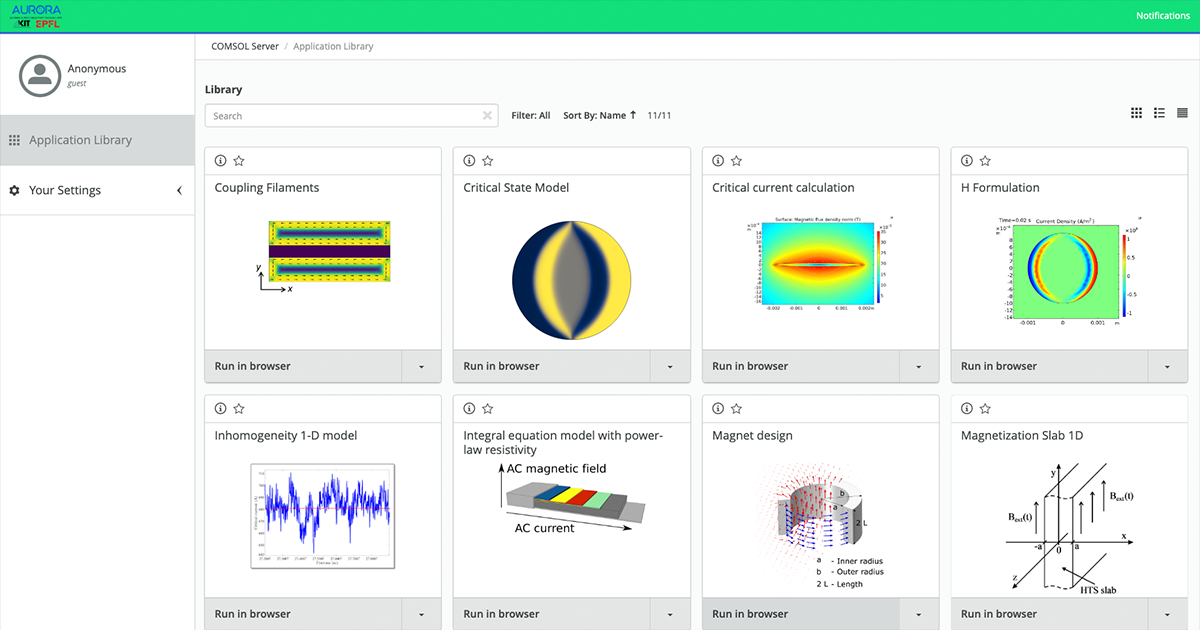Collapse the Your Settings sidebar section
The image size is (1200, 630).
[180, 190]
